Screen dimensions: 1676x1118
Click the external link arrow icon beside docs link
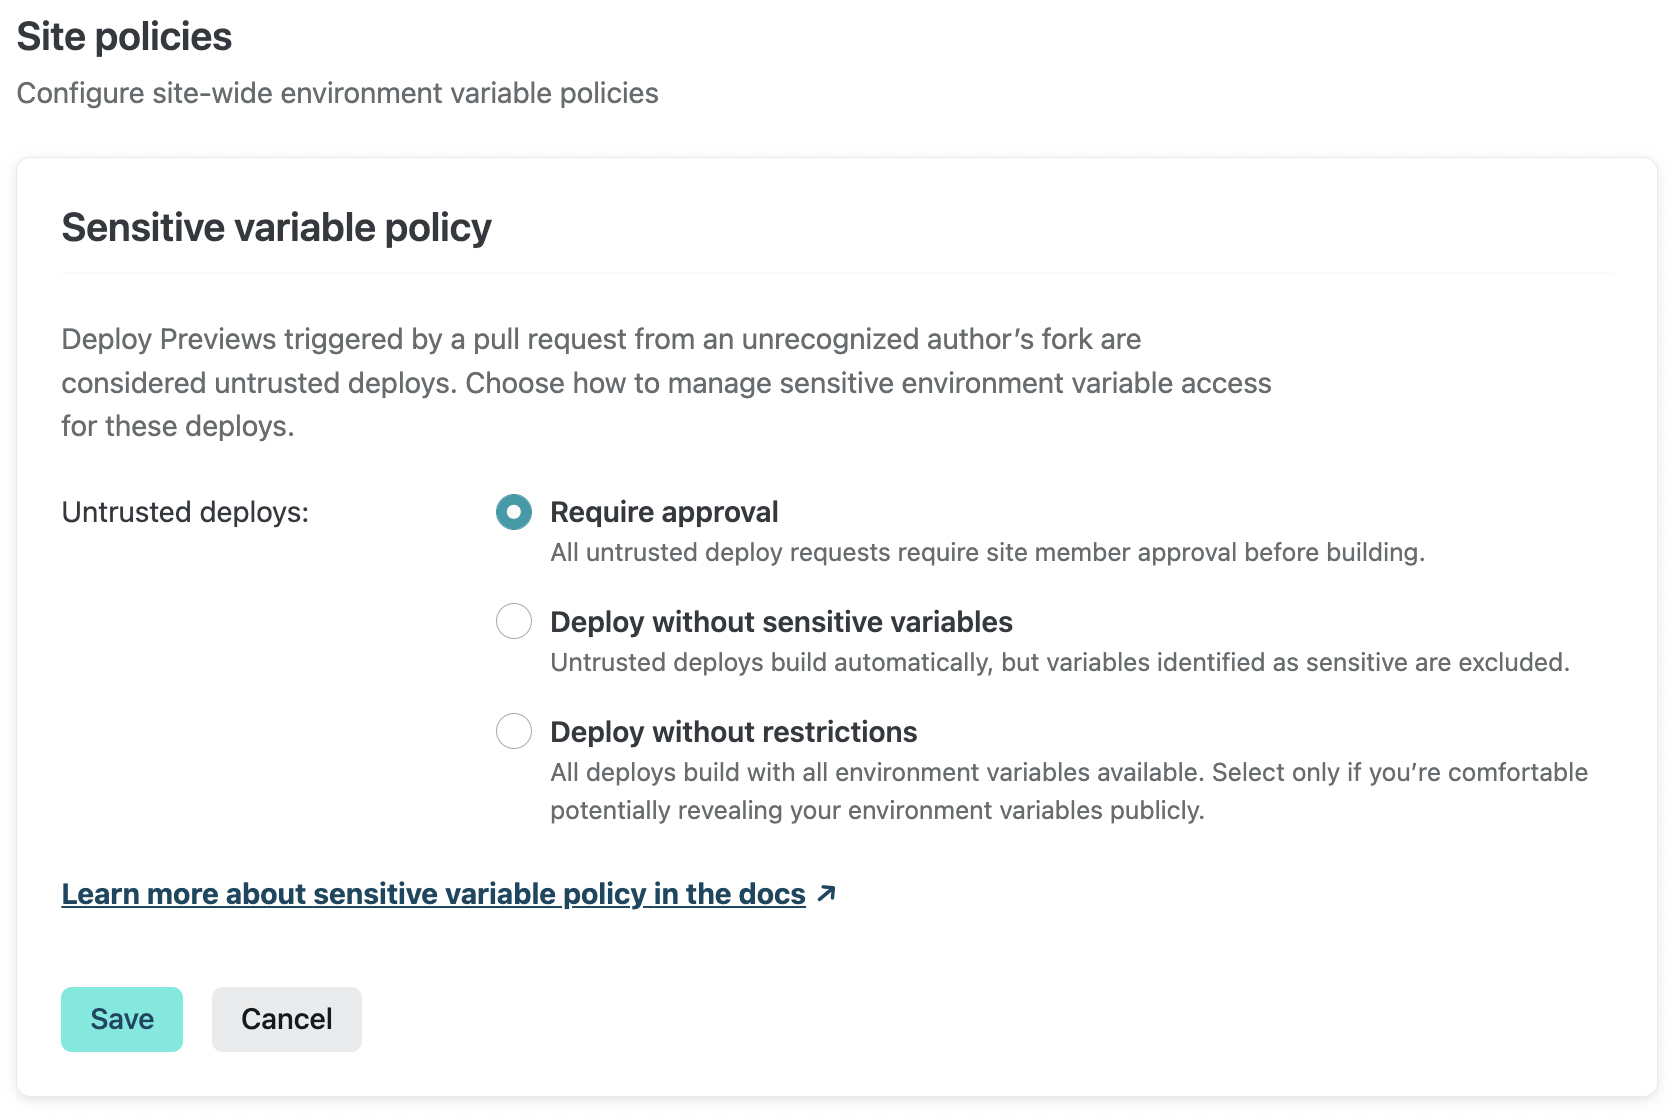point(826,893)
